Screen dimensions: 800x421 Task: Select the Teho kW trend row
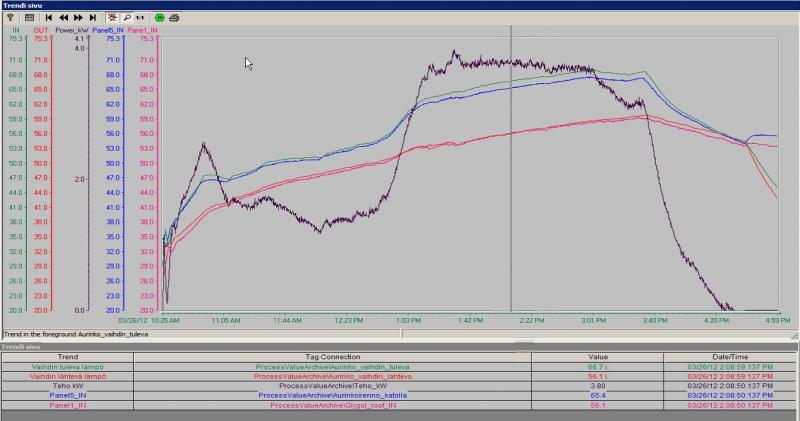point(400,386)
